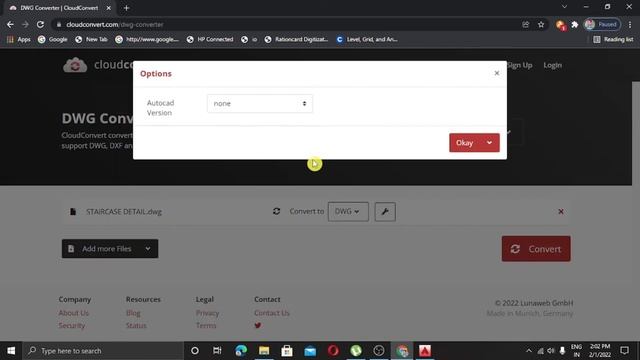This screenshot has width=640, height=360.
Task: Open the Apps bookmark
Action: click(x=19, y=39)
